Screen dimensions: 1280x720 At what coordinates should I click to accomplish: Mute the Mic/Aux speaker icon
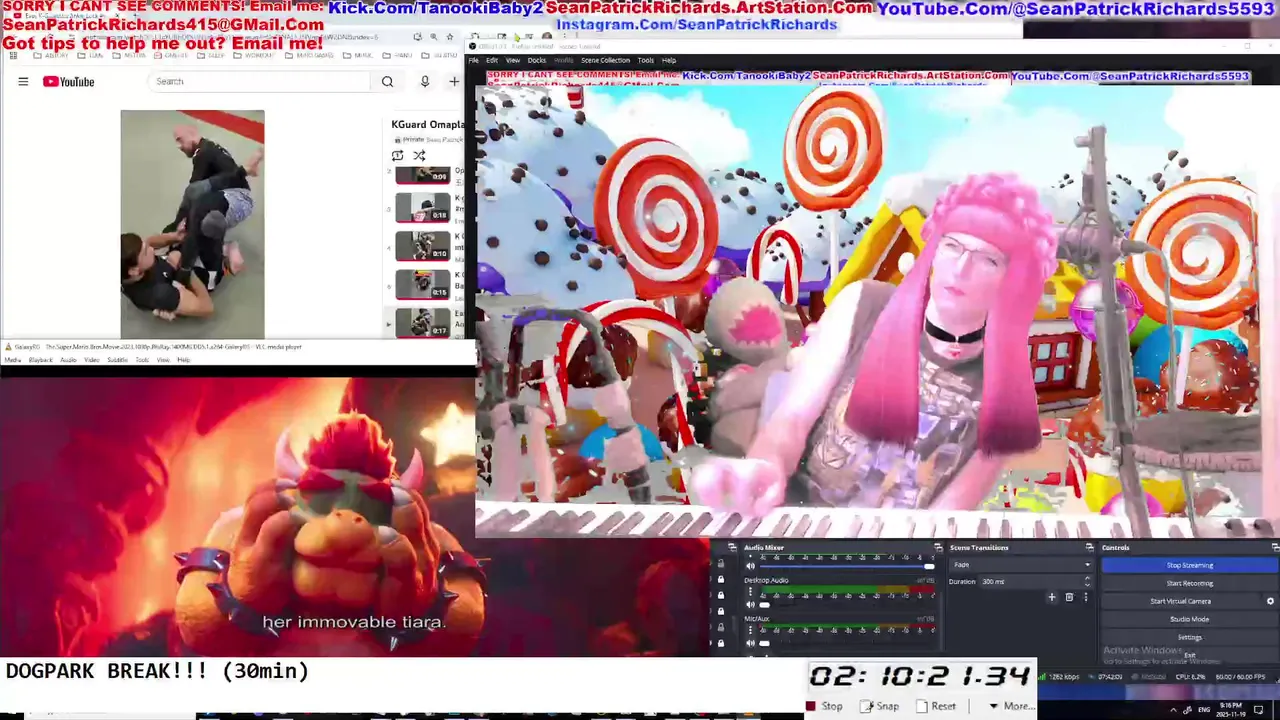[750, 643]
